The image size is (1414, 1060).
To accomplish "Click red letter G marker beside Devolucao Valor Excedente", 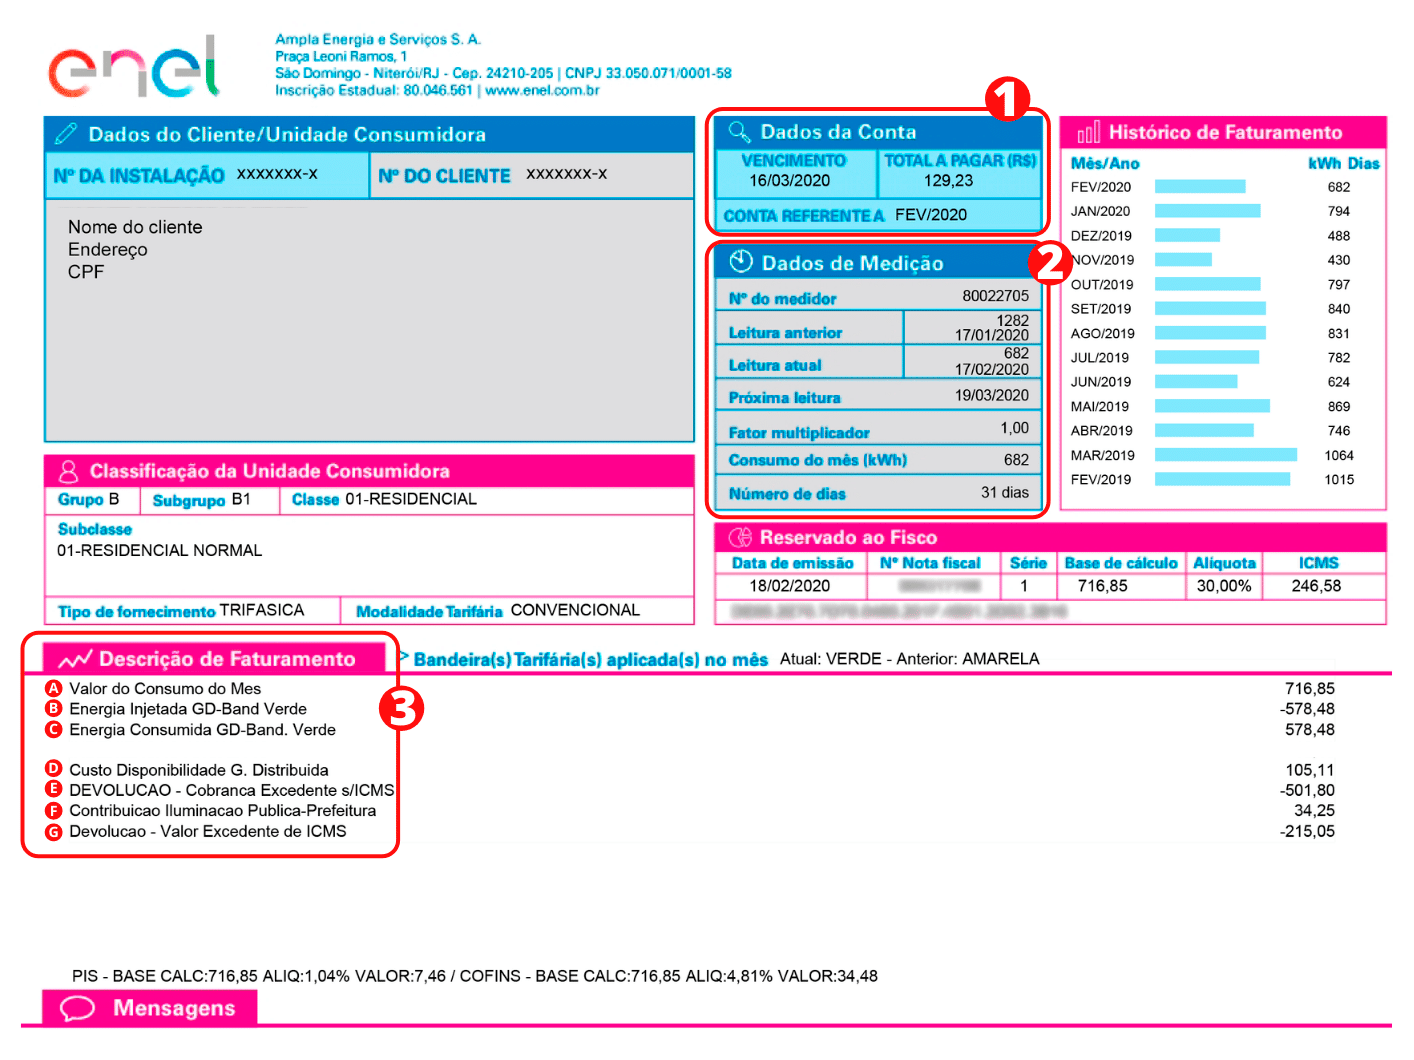I will [x=54, y=831].
